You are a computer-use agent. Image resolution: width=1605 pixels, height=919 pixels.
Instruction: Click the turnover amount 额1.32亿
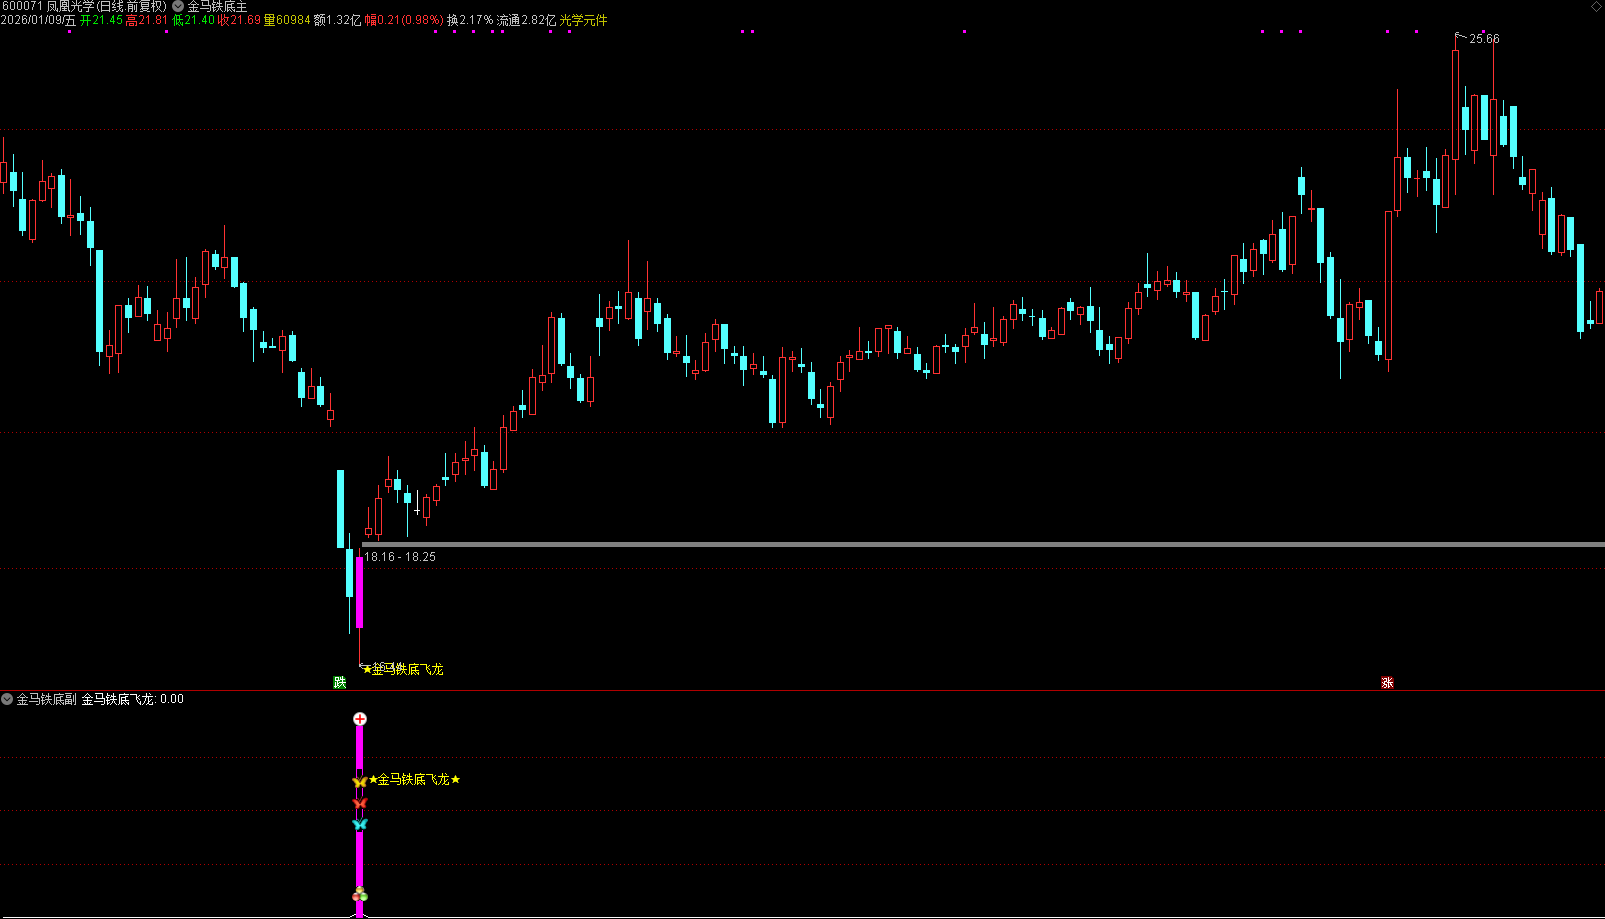click(337, 20)
